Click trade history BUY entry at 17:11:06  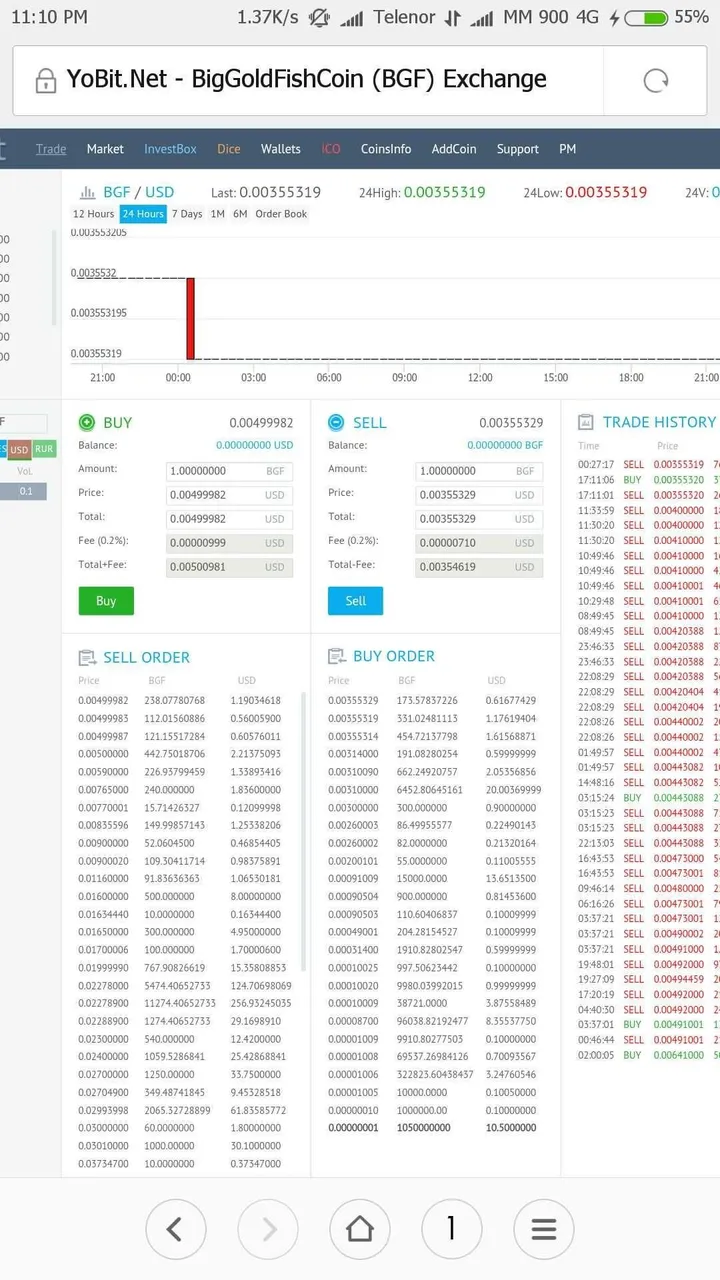pyautogui.click(x=648, y=480)
